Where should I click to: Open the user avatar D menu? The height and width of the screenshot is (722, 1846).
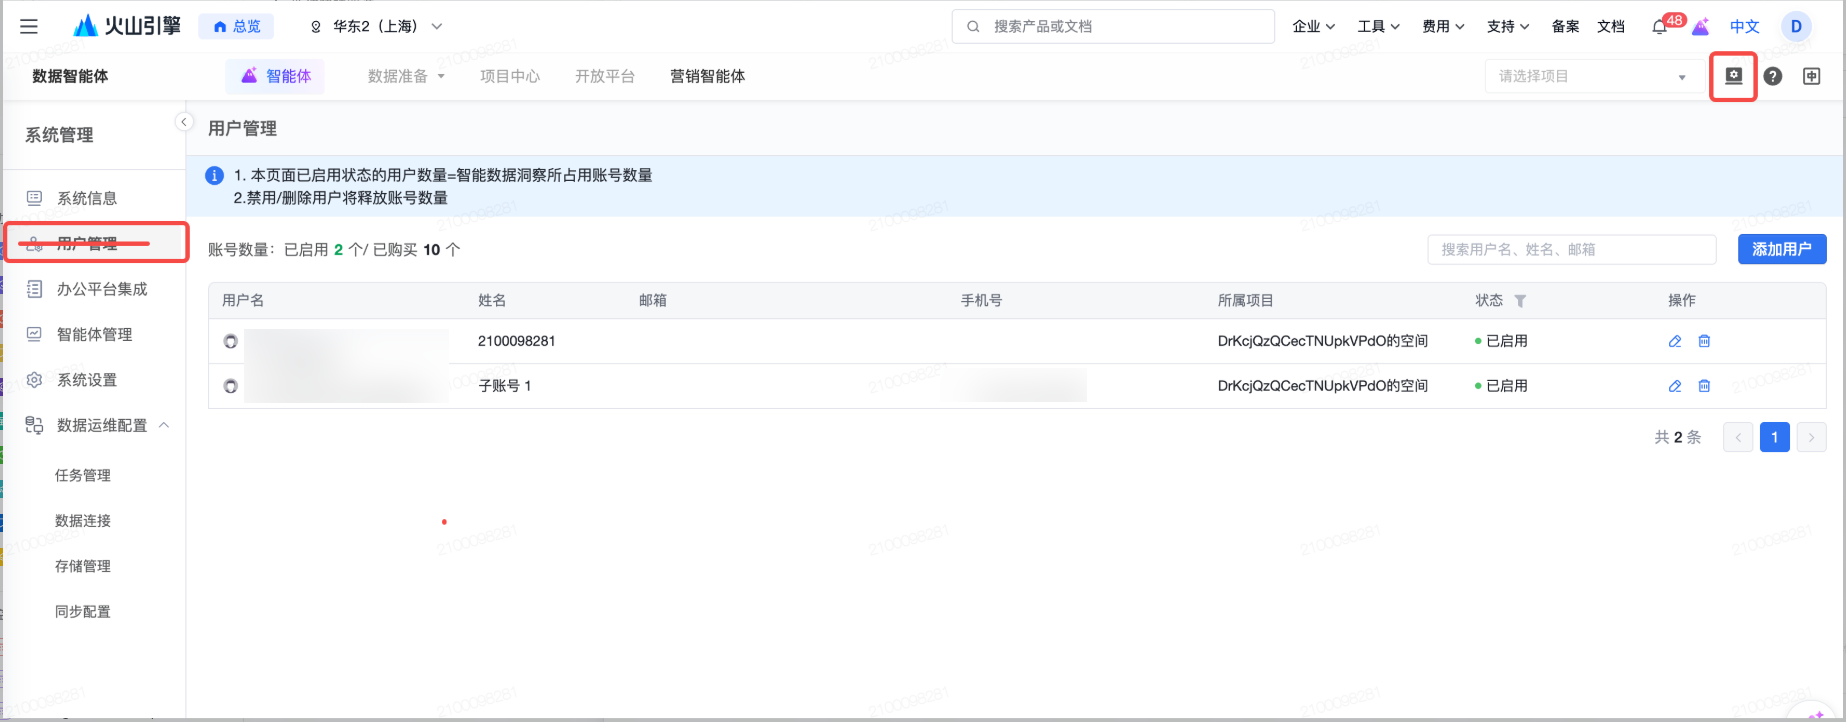tap(1796, 27)
